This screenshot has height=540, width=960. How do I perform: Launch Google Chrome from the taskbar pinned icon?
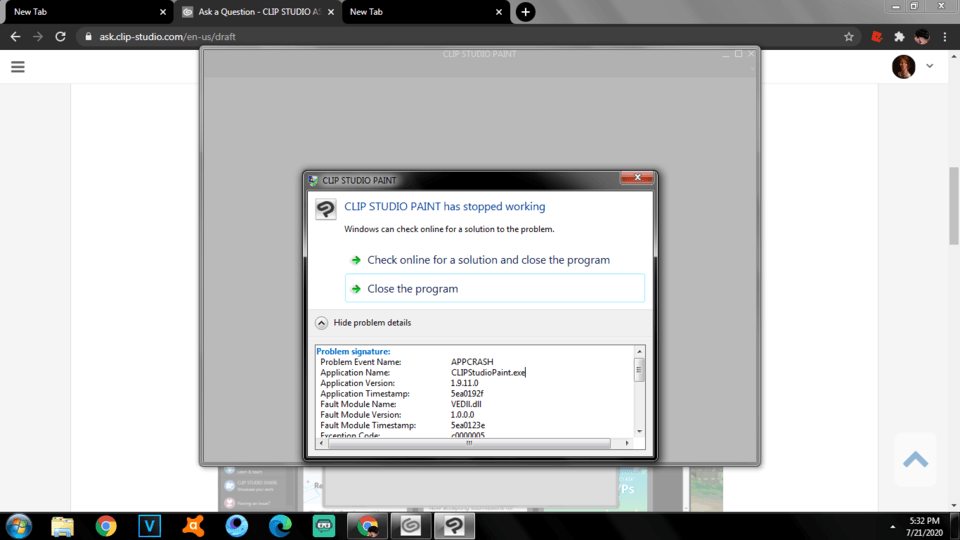pyautogui.click(x=106, y=526)
